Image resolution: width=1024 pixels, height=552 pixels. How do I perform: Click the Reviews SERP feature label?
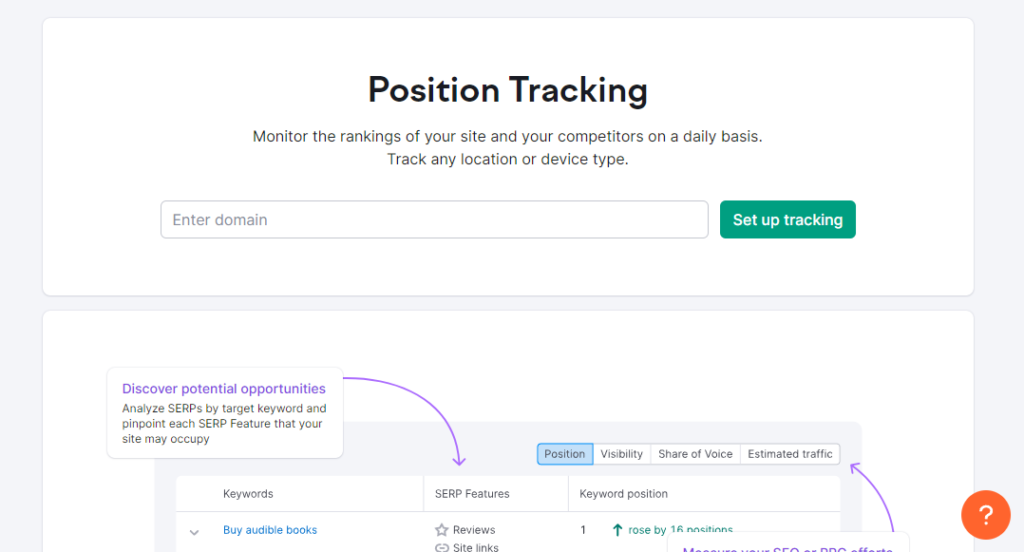(474, 530)
